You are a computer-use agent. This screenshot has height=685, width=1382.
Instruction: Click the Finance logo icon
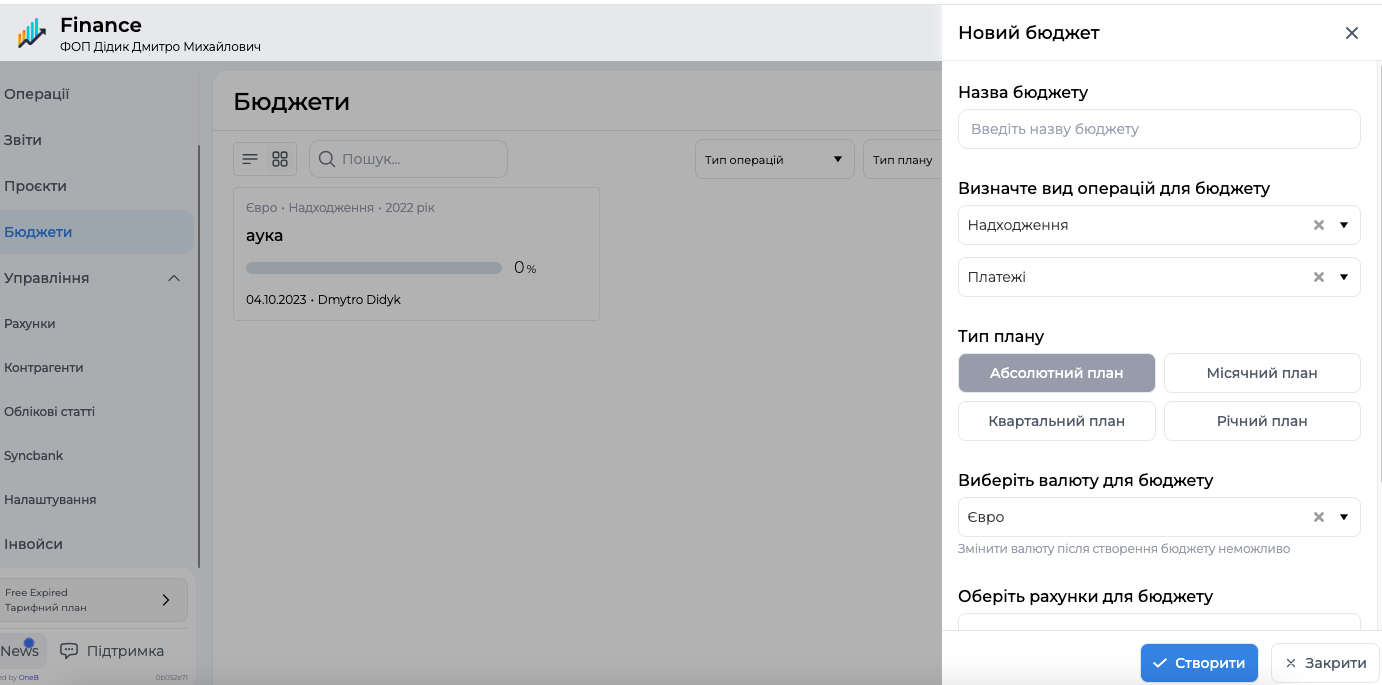point(32,33)
